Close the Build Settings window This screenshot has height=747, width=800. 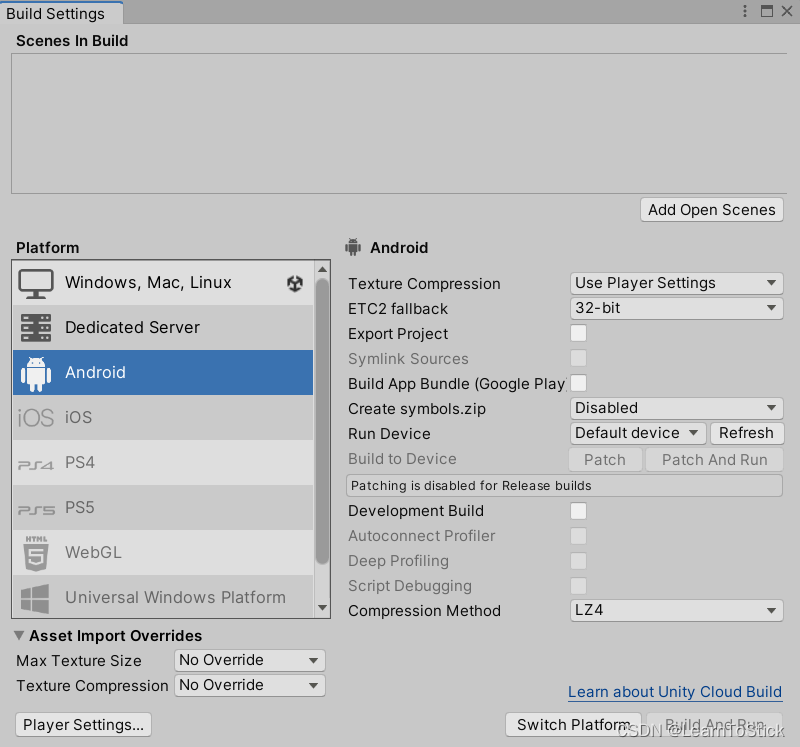tap(787, 11)
